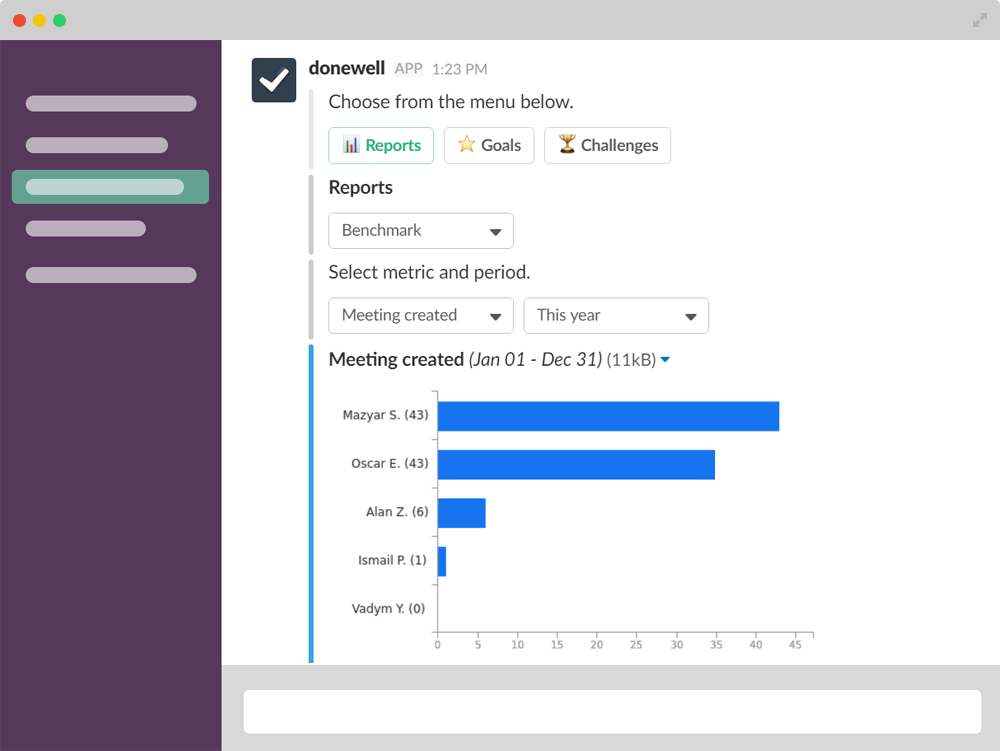The image size is (1000, 751).
Task: Select the Goals star button
Action: tap(489, 145)
